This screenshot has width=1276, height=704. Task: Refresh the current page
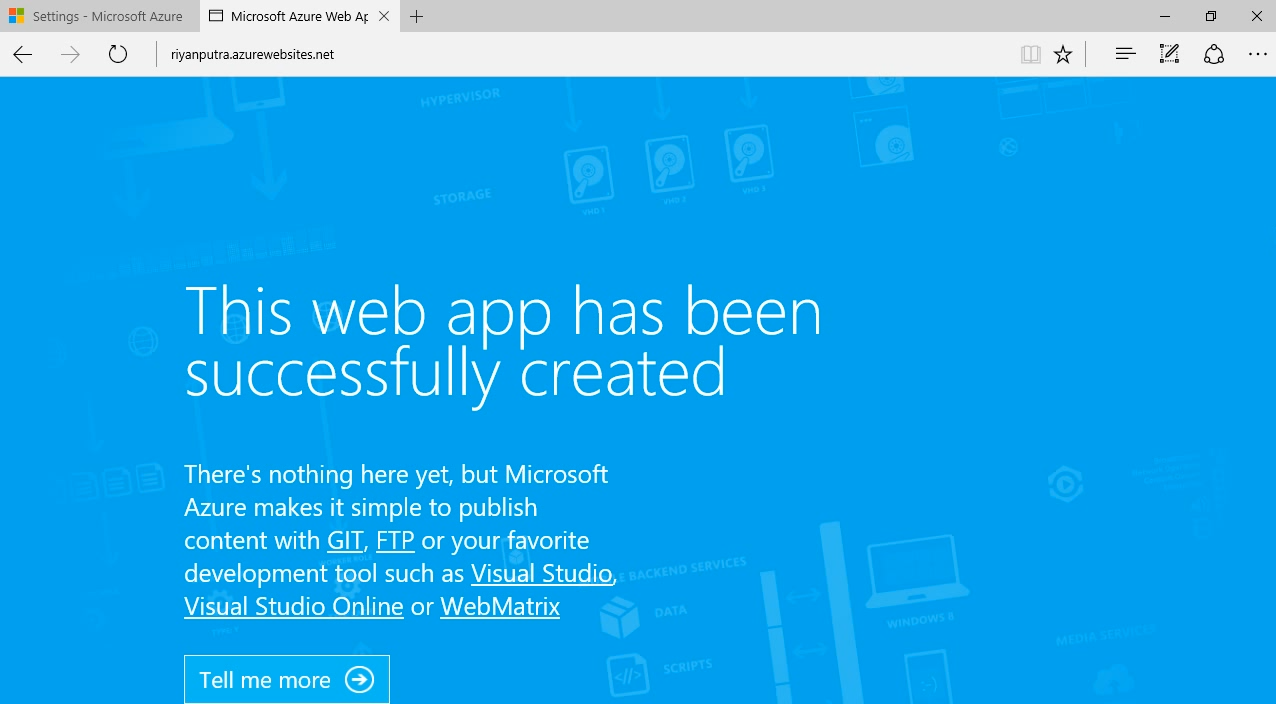coord(118,54)
